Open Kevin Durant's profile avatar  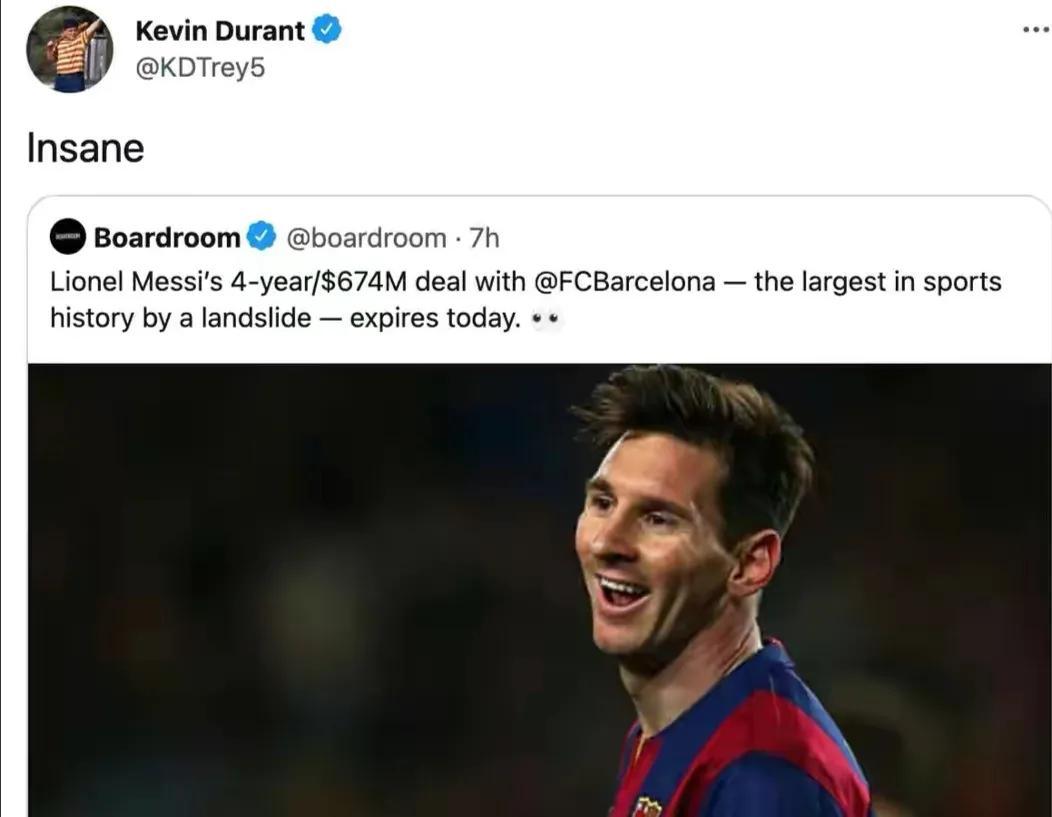tap(69, 49)
